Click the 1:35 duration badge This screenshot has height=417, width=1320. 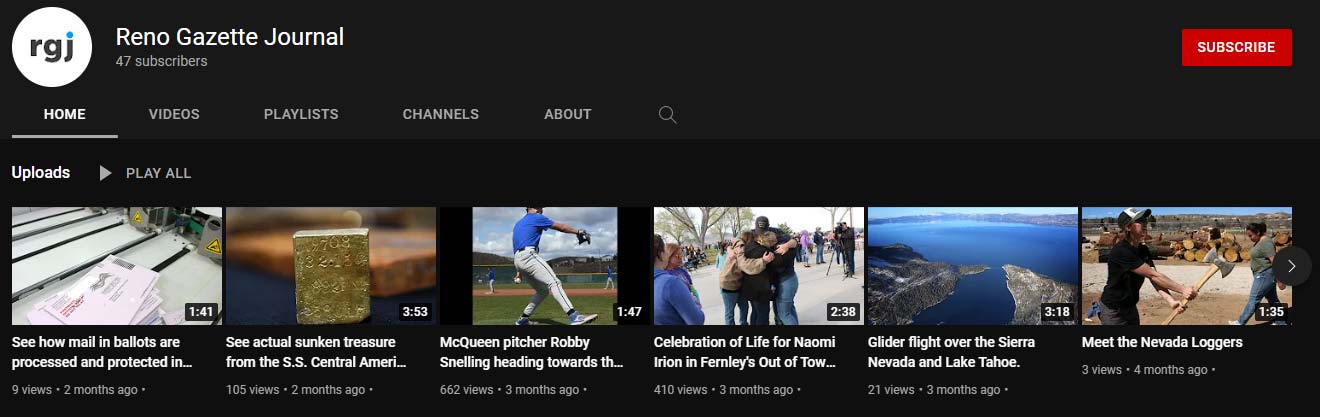(x=1271, y=312)
